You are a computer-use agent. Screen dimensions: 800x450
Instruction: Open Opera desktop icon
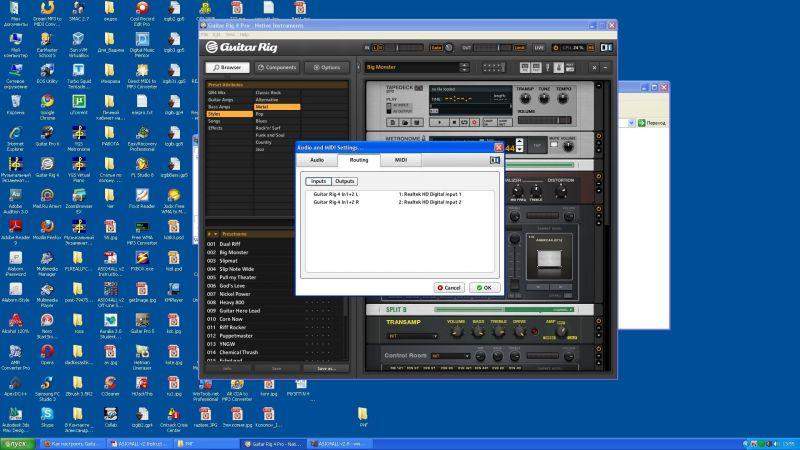[47, 355]
